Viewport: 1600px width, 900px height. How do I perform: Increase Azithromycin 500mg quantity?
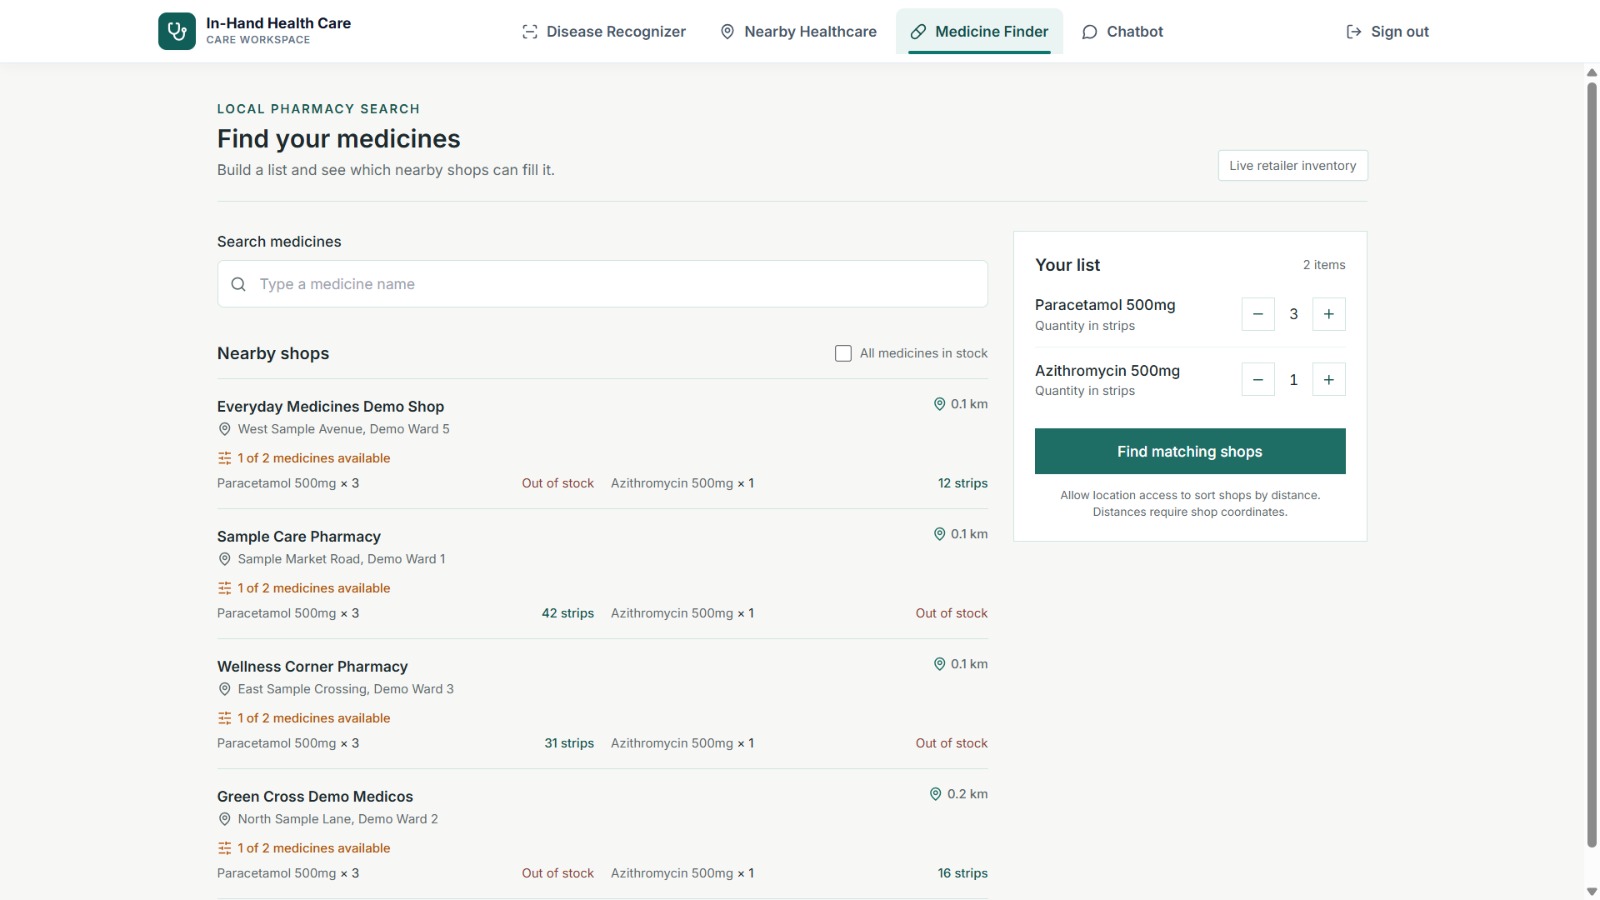[1329, 380]
